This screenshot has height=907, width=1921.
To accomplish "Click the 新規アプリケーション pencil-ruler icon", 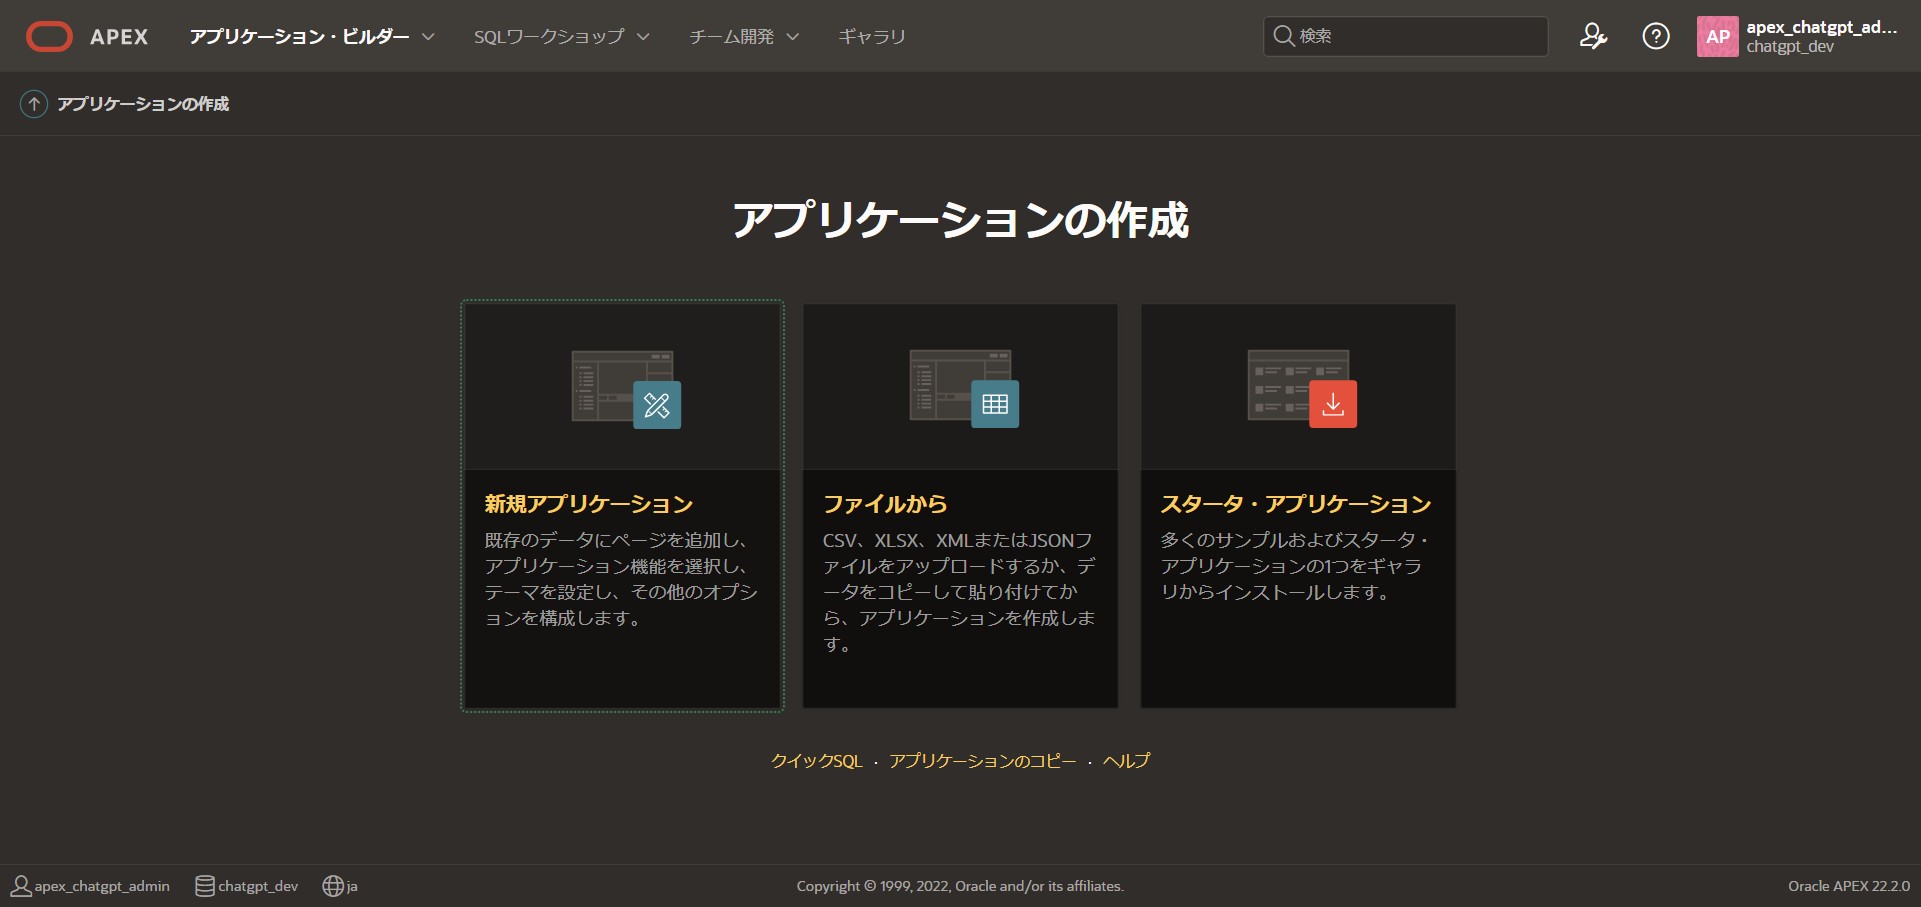I will 657,405.
